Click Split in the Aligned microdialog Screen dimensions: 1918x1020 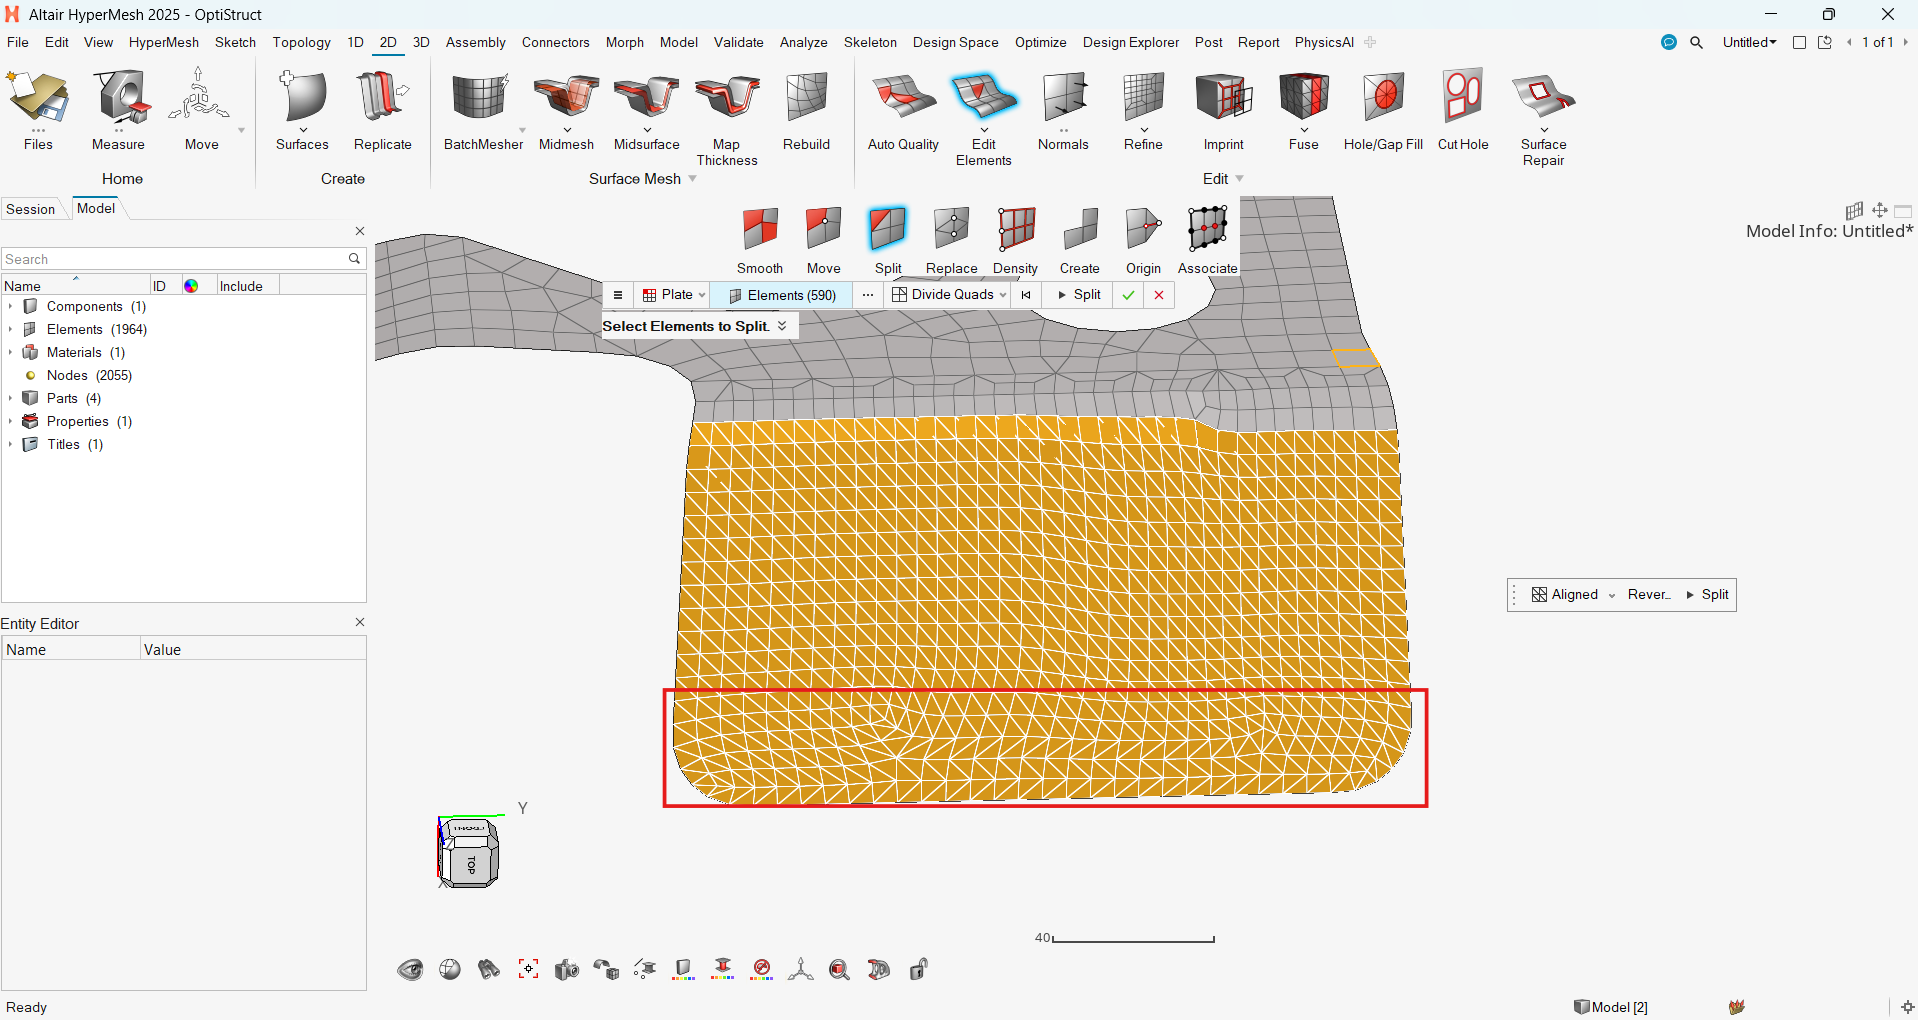coord(1707,595)
